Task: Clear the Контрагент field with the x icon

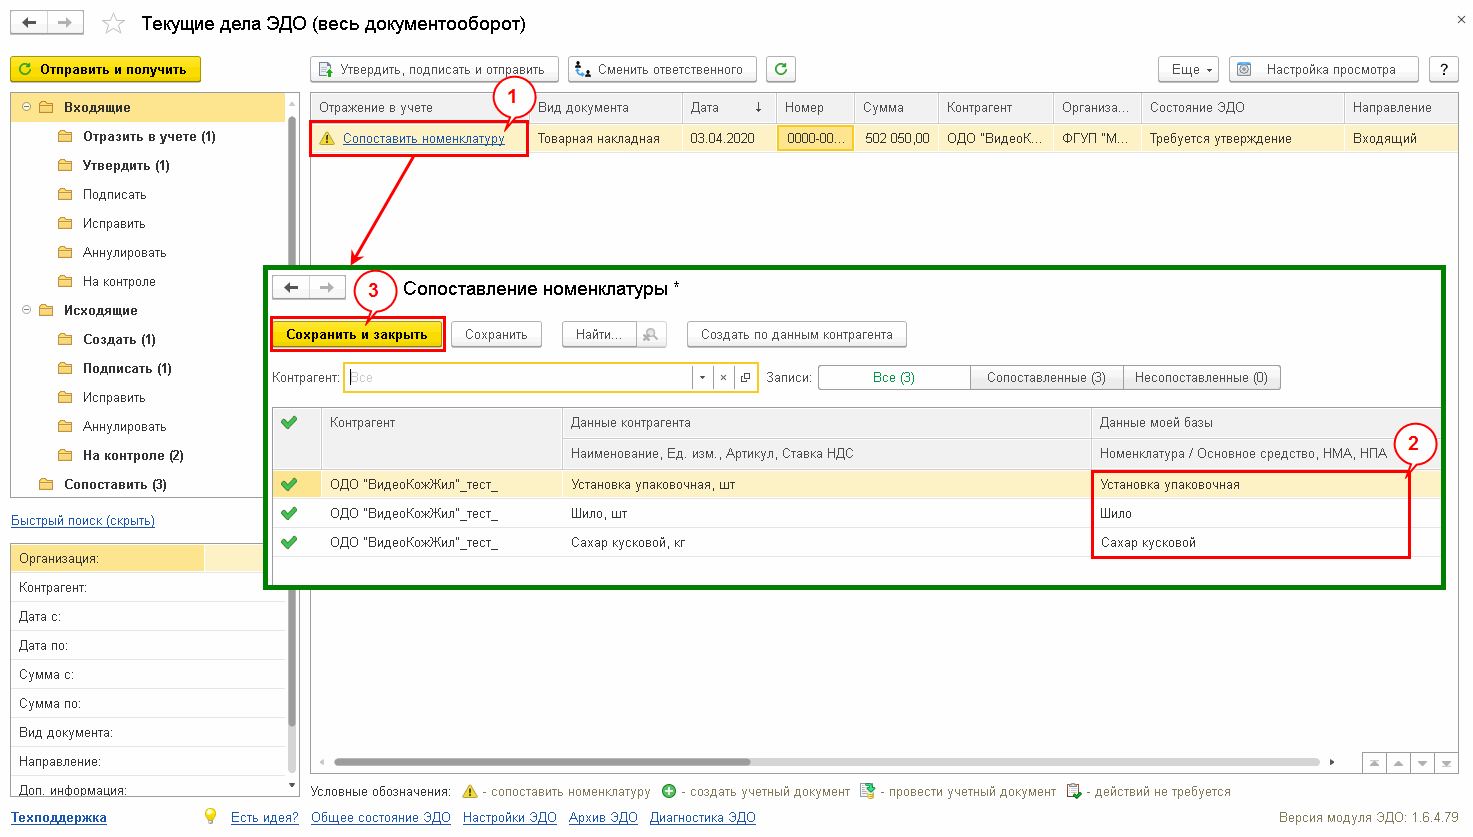Action: click(723, 377)
